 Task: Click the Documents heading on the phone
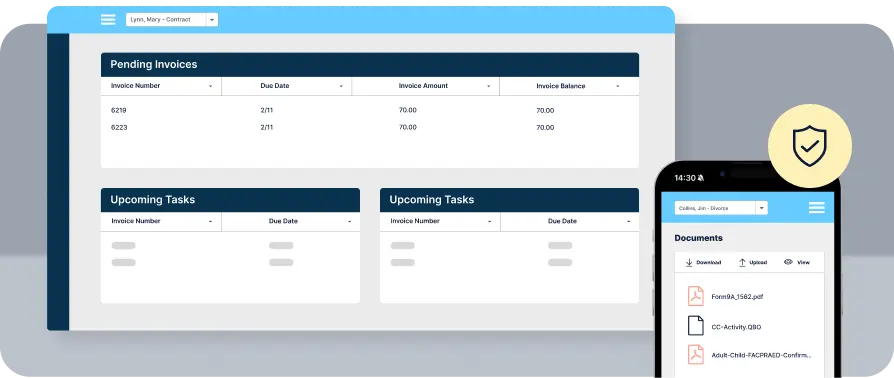698,238
